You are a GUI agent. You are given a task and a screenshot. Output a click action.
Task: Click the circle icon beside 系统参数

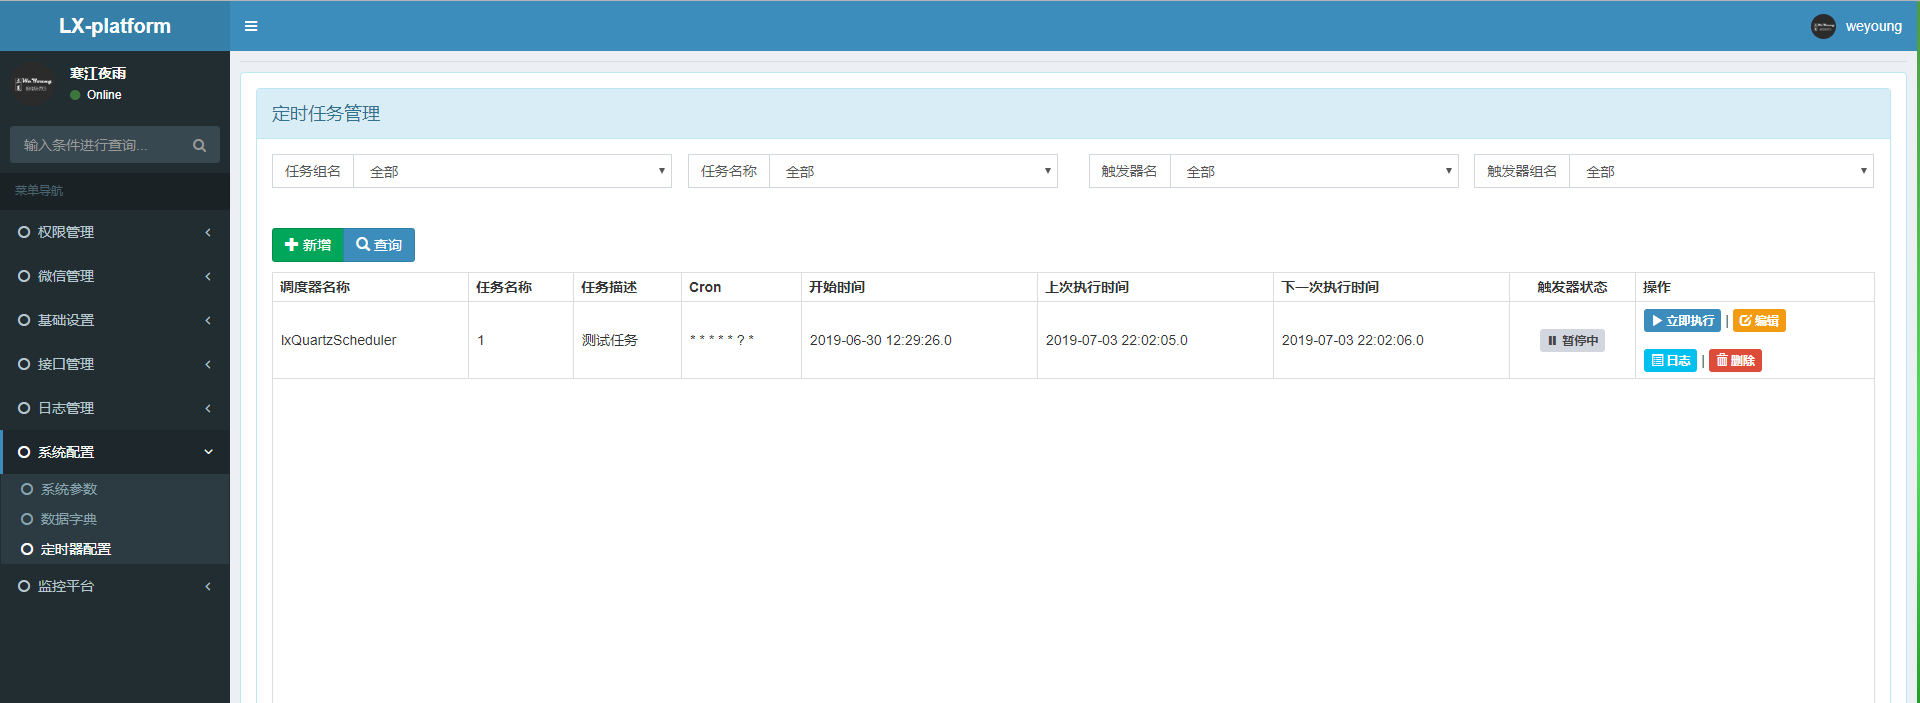(x=27, y=489)
